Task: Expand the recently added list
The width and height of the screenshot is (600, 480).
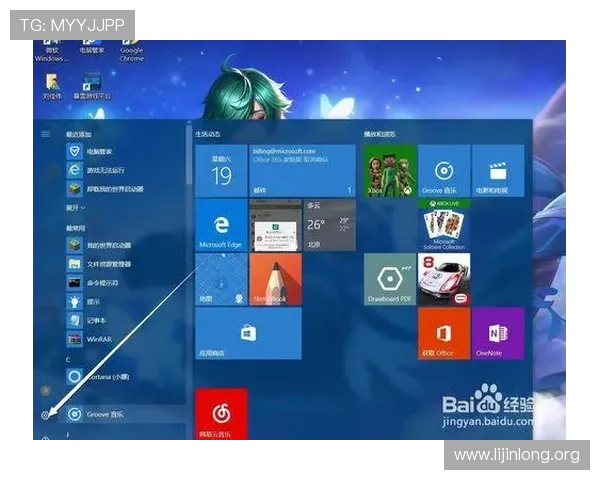Action: [75, 207]
